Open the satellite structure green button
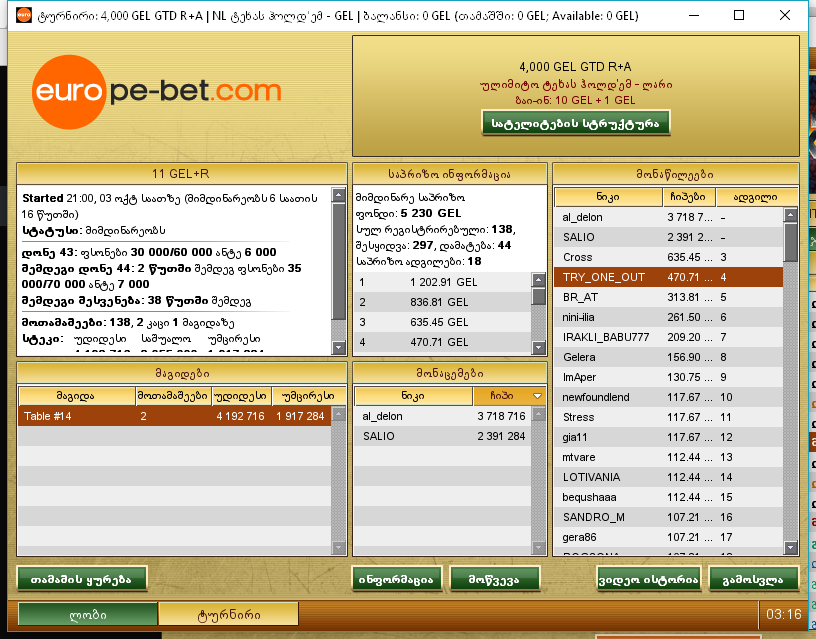This screenshot has width=816, height=639. pyautogui.click(x=576, y=123)
